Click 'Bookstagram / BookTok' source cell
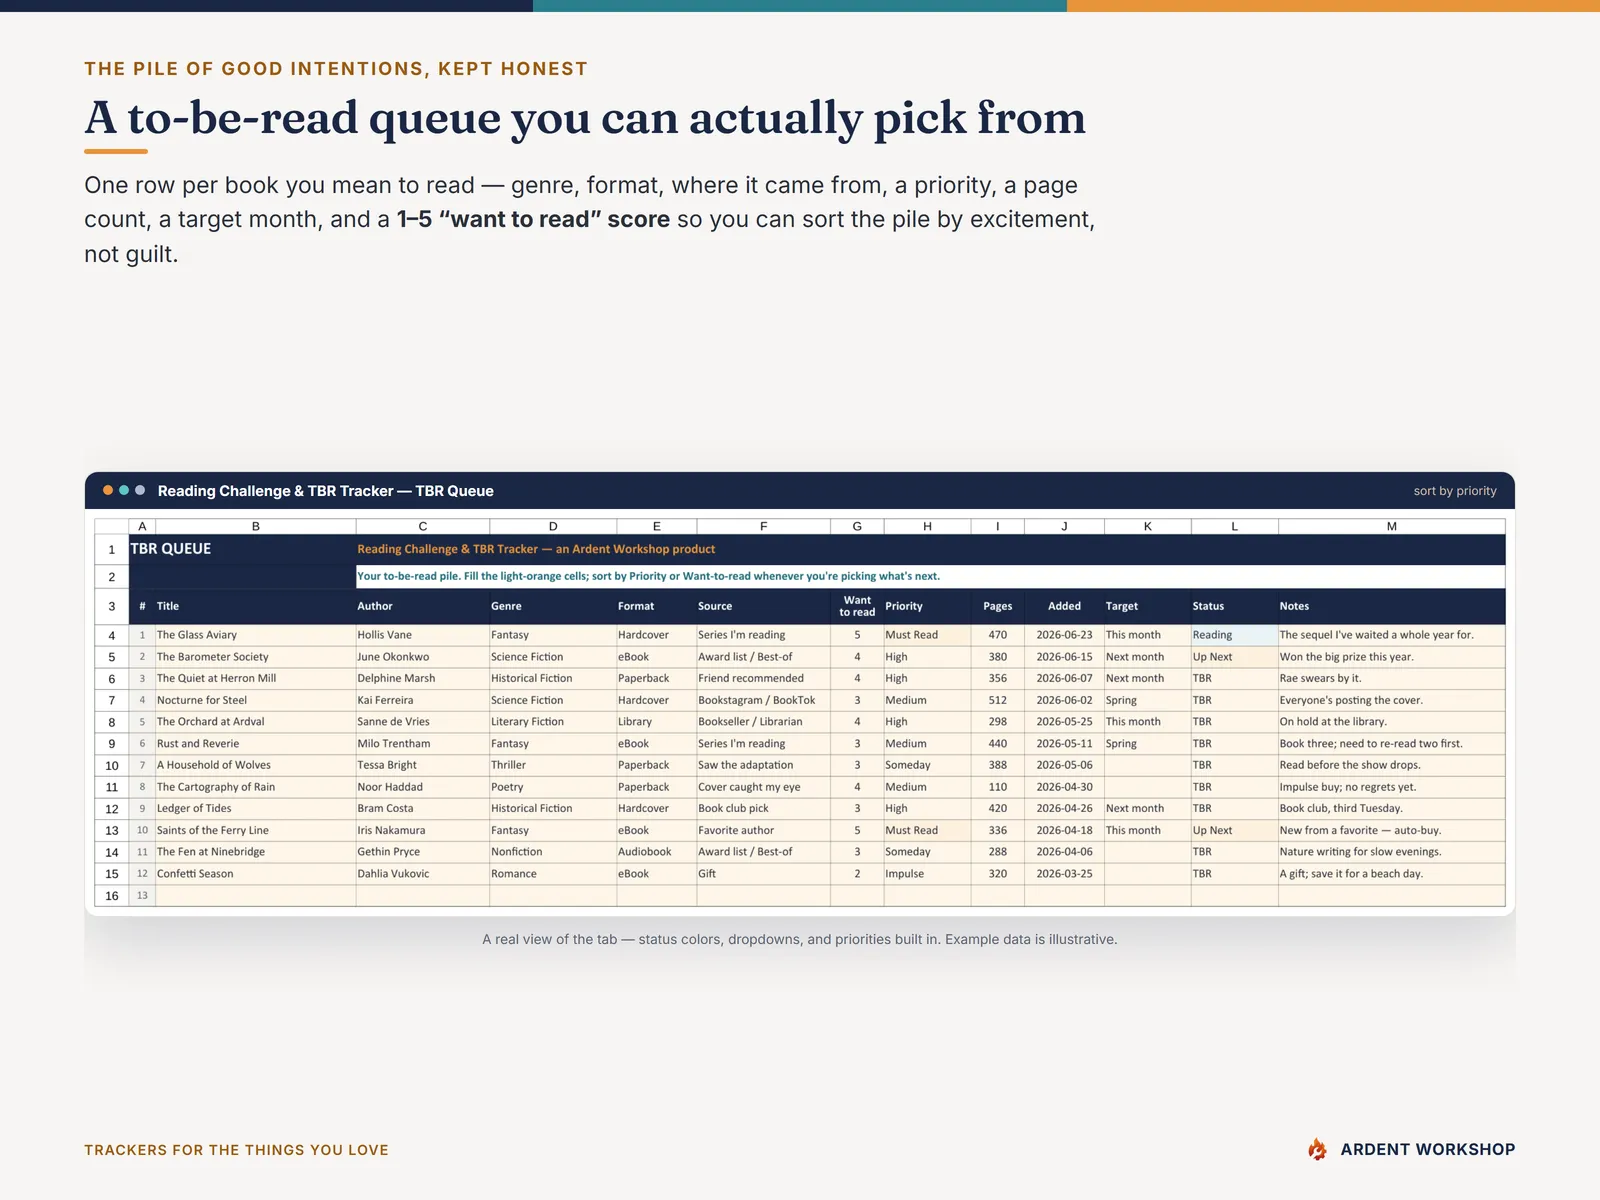 [x=764, y=700]
